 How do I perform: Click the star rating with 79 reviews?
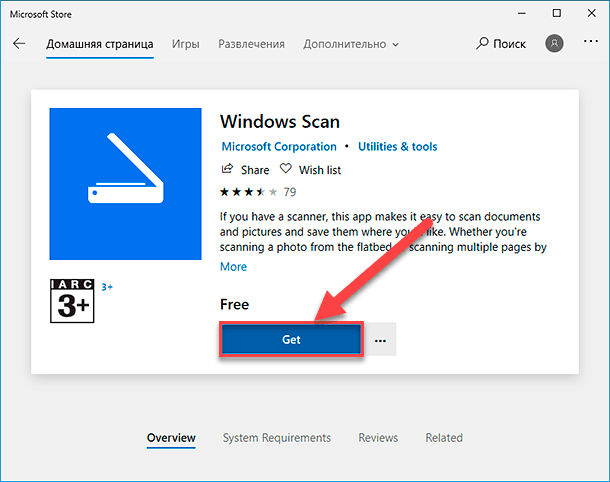click(258, 192)
